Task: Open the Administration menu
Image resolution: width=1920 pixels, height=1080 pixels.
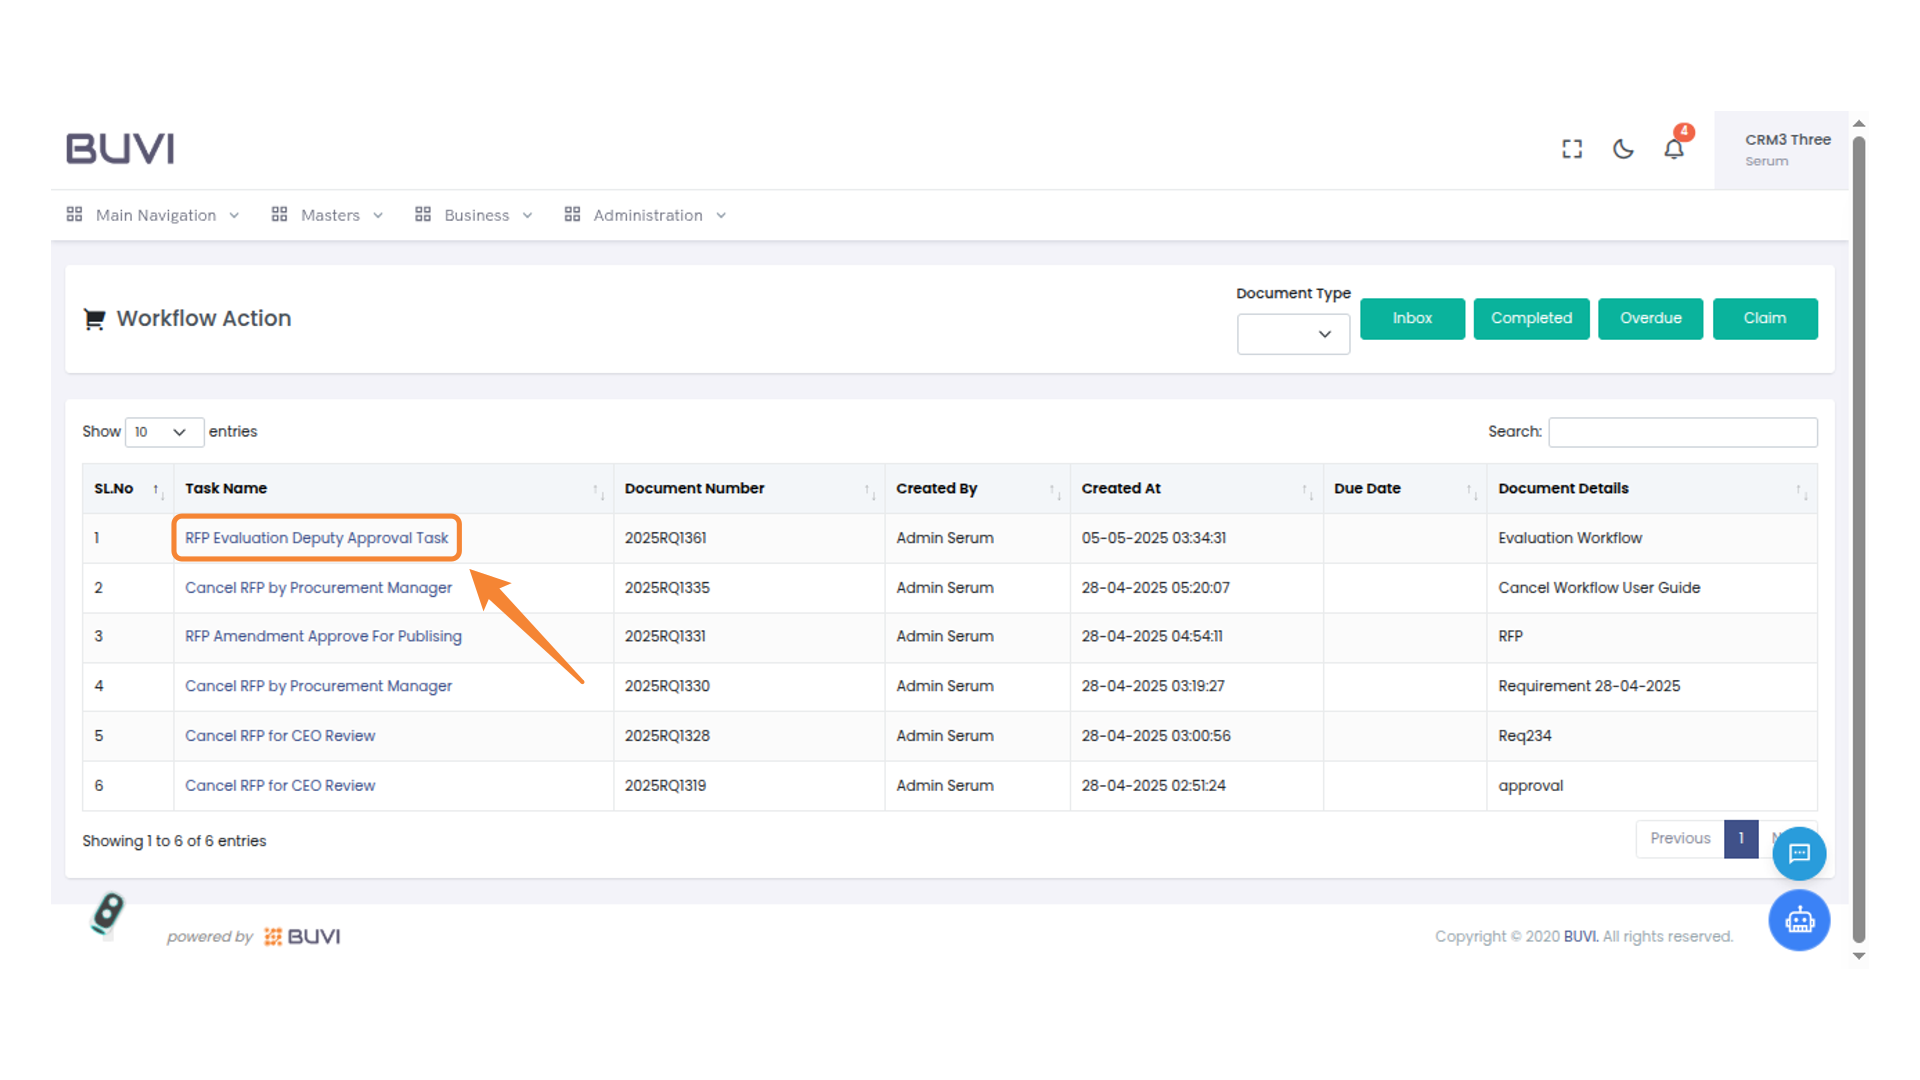Action: 646,215
